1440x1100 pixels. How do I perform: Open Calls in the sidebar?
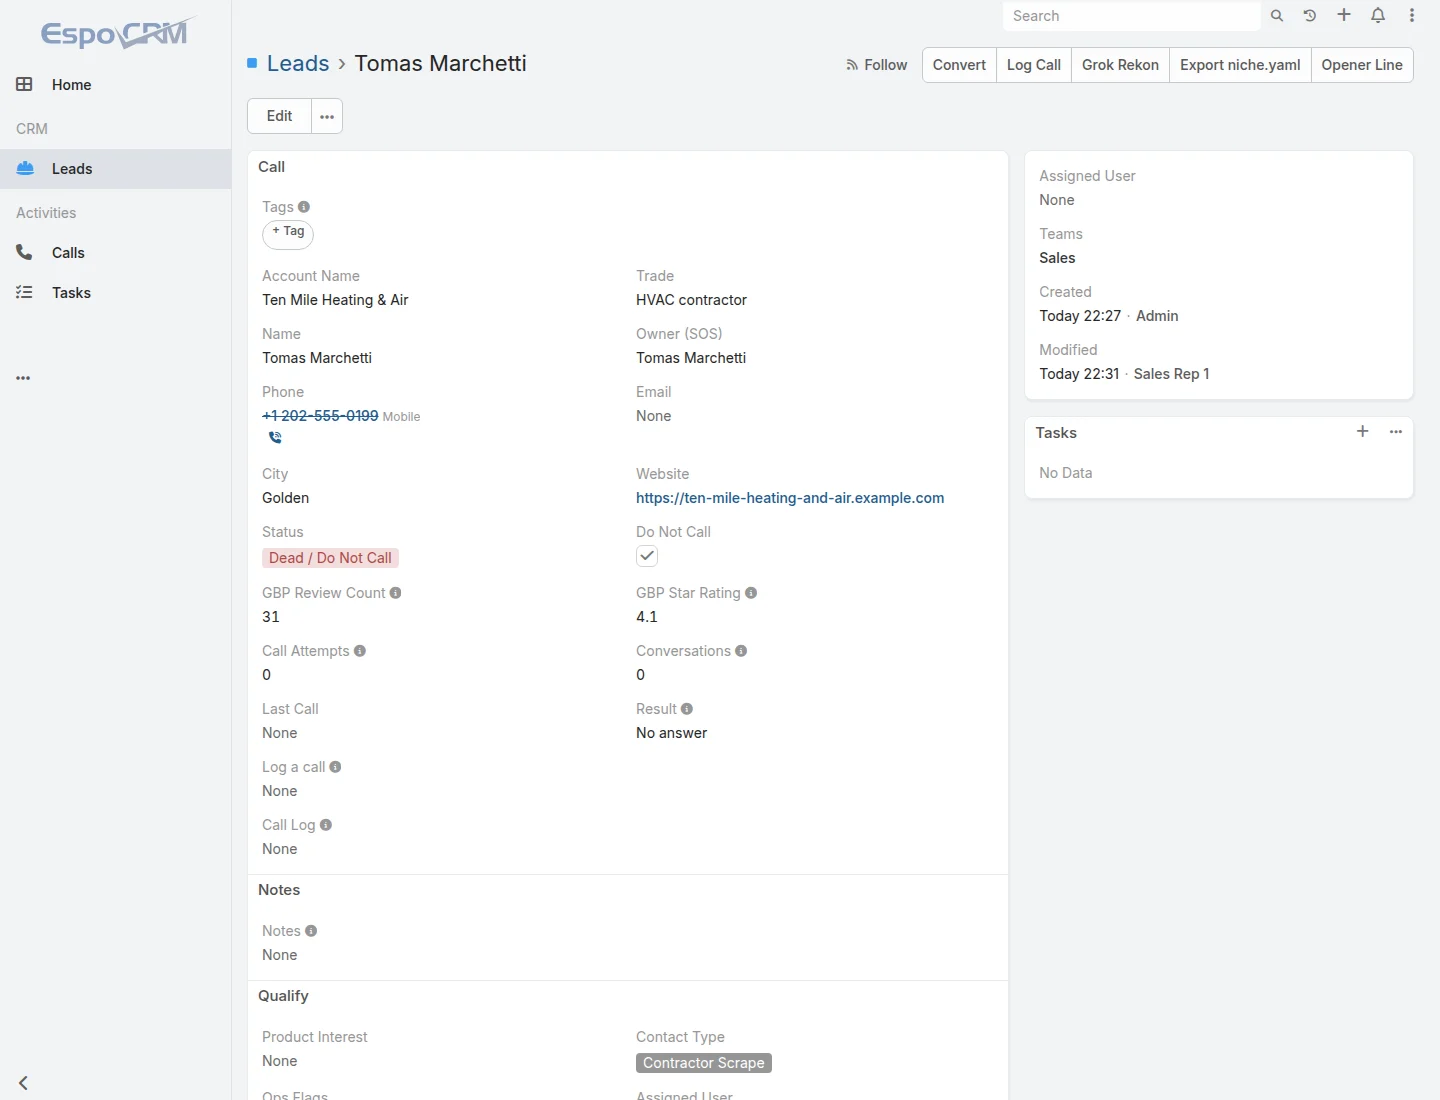[115, 253]
